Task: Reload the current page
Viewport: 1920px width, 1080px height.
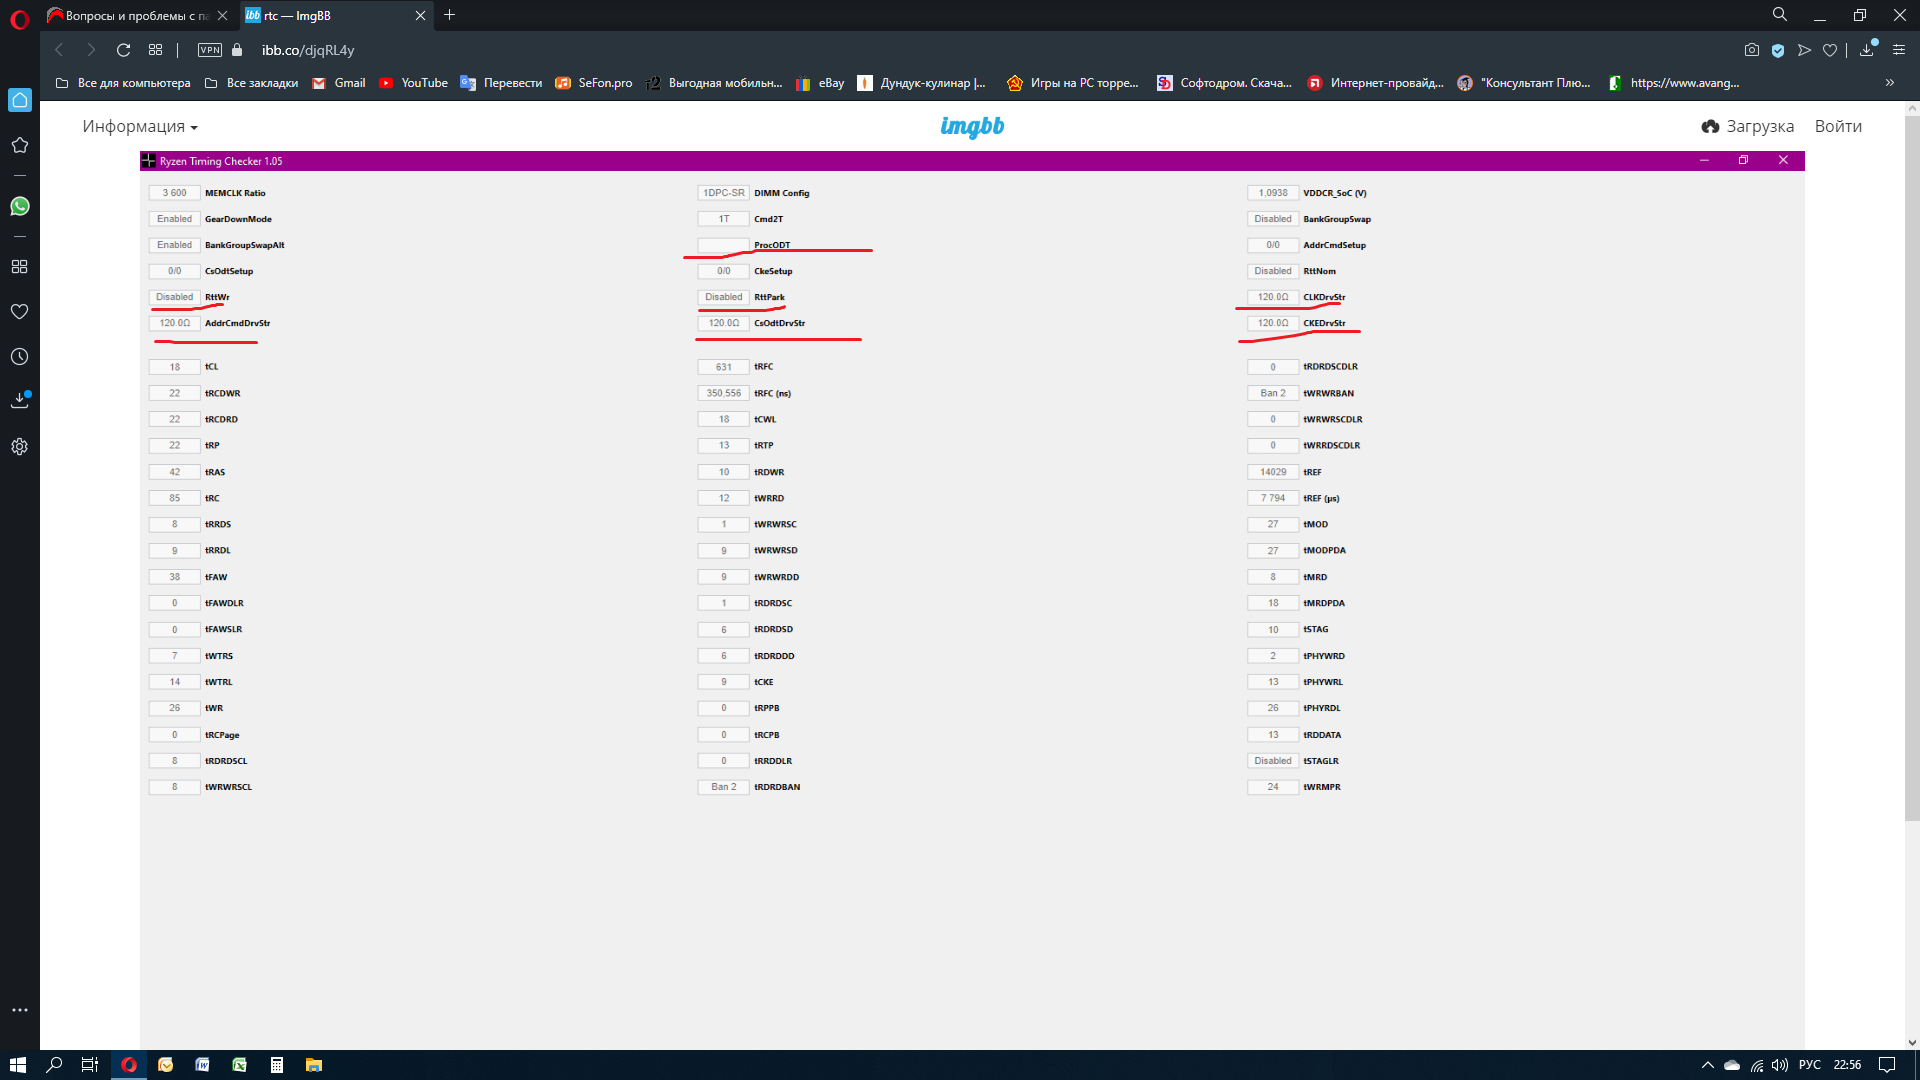Action: tap(123, 50)
